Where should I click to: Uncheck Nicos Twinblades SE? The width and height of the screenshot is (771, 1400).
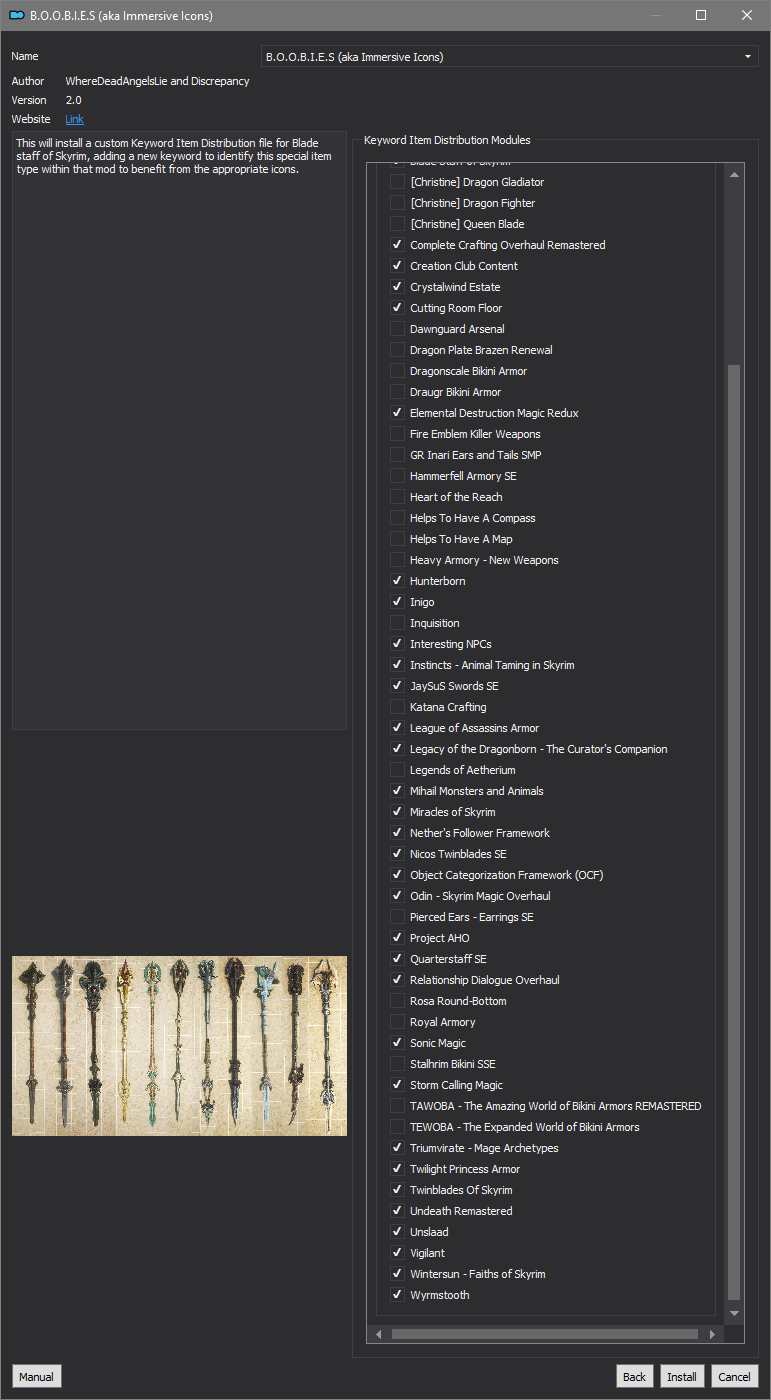point(397,854)
